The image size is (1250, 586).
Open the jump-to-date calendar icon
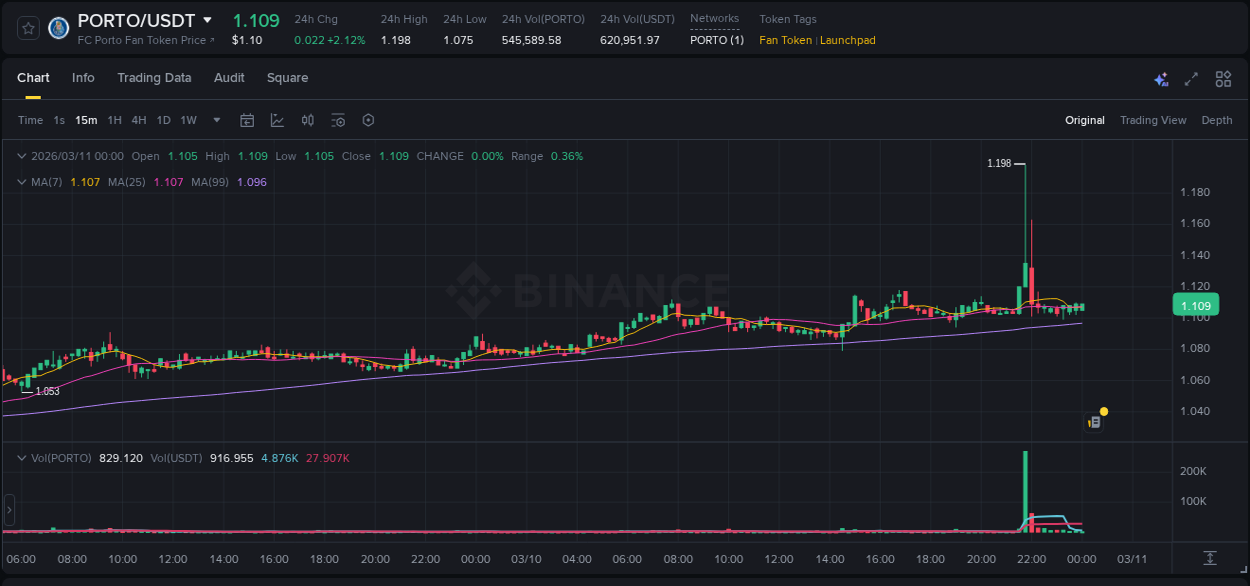point(247,120)
